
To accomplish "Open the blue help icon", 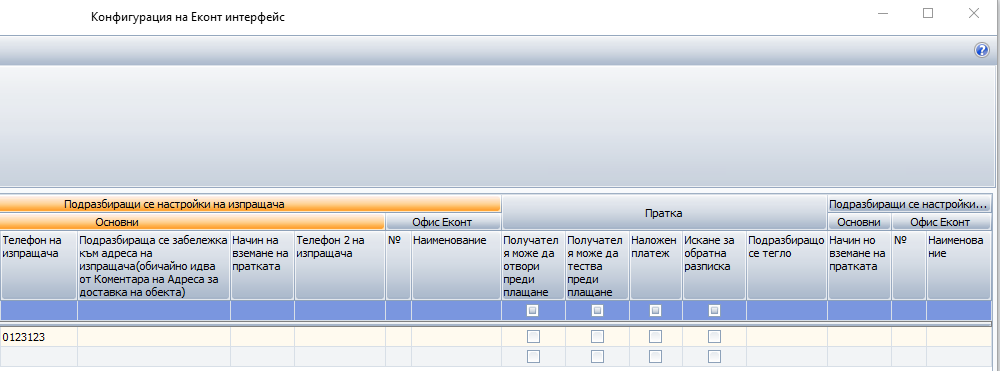I will tap(982, 50).
